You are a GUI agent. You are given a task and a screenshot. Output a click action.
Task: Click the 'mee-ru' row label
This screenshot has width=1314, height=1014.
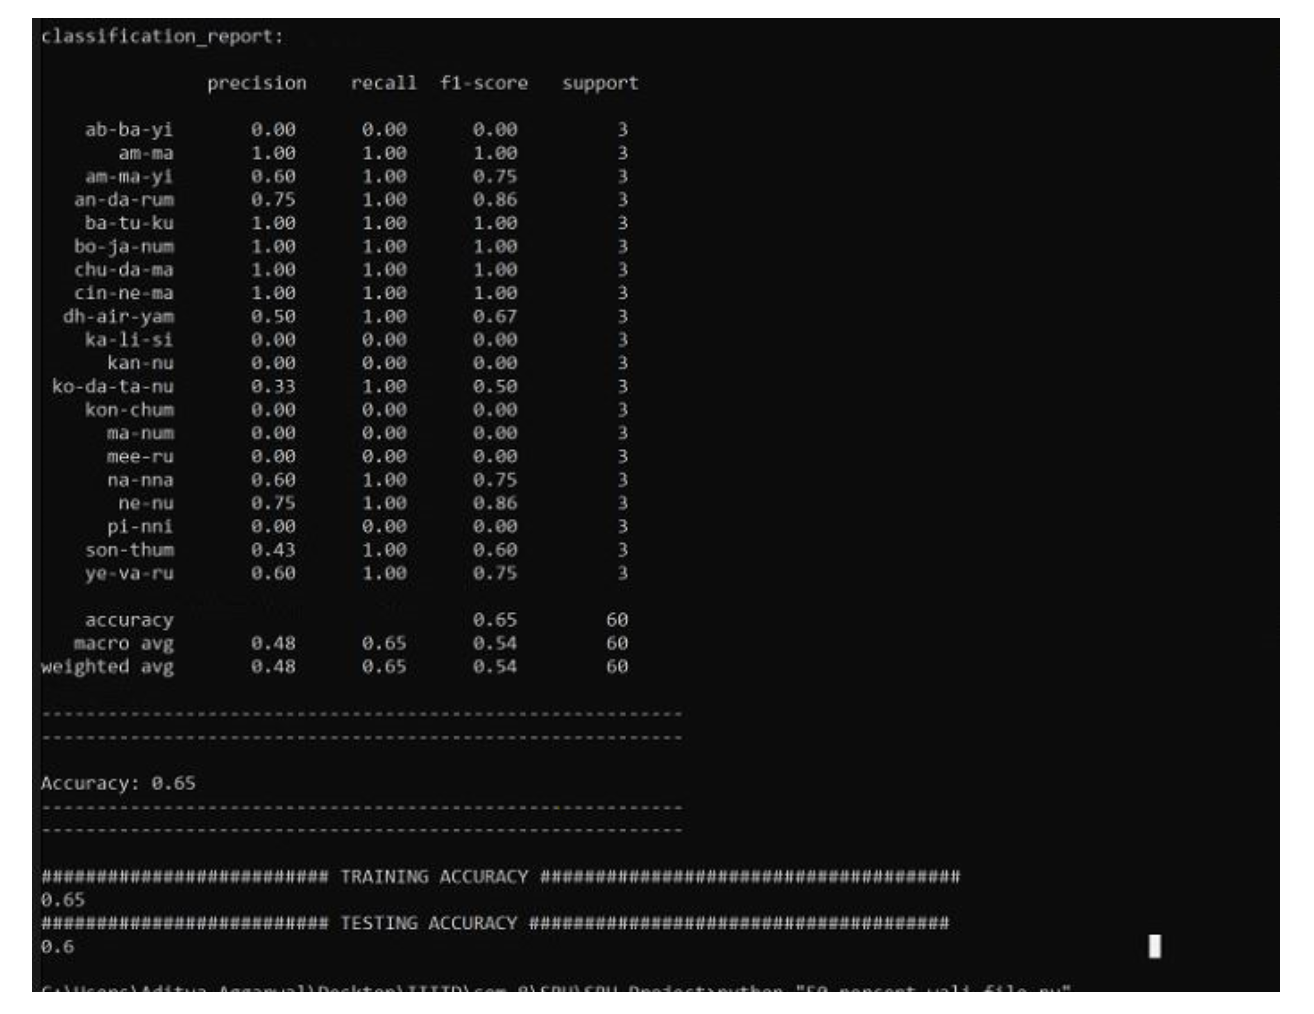point(140,457)
